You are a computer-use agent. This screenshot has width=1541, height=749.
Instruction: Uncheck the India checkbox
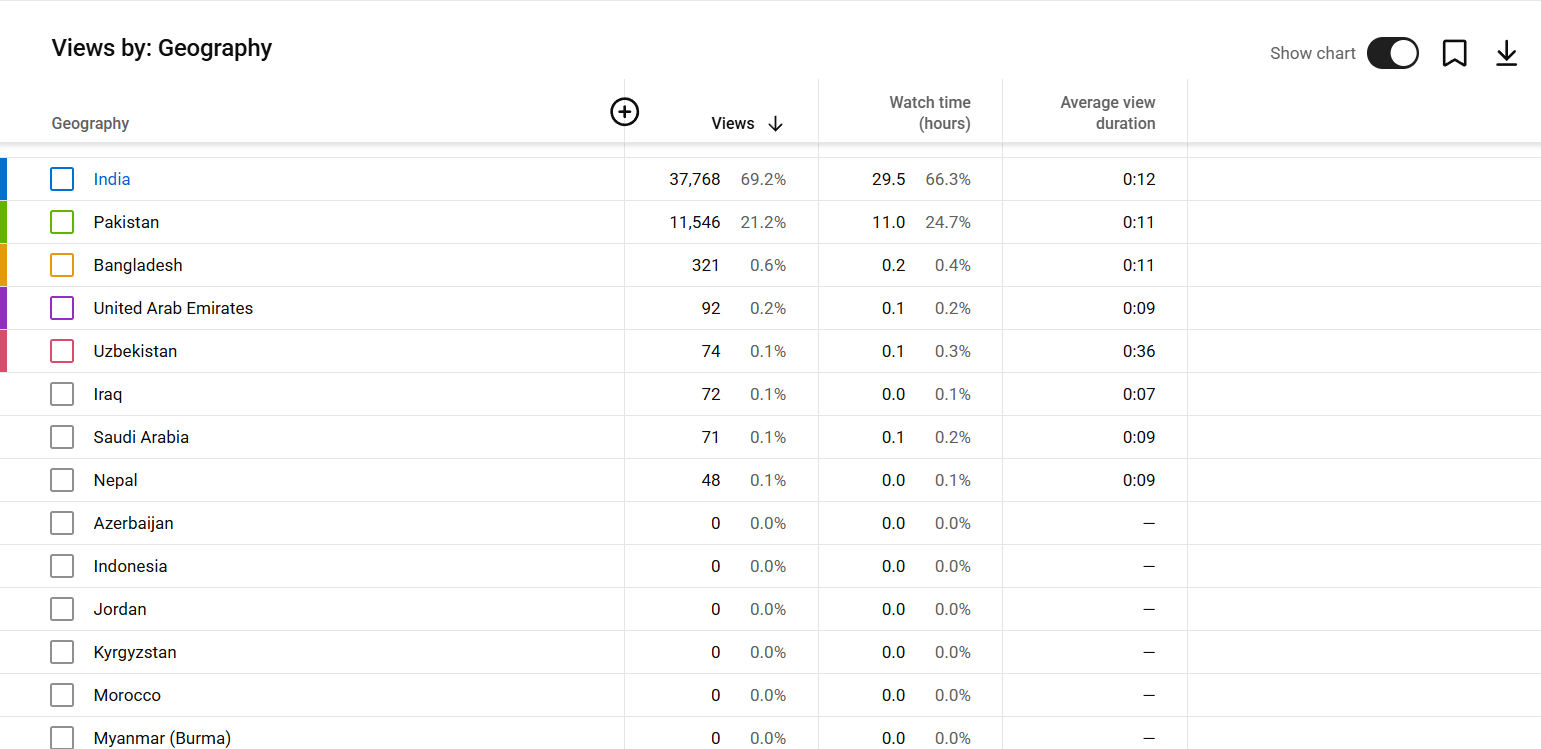(62, 179)
